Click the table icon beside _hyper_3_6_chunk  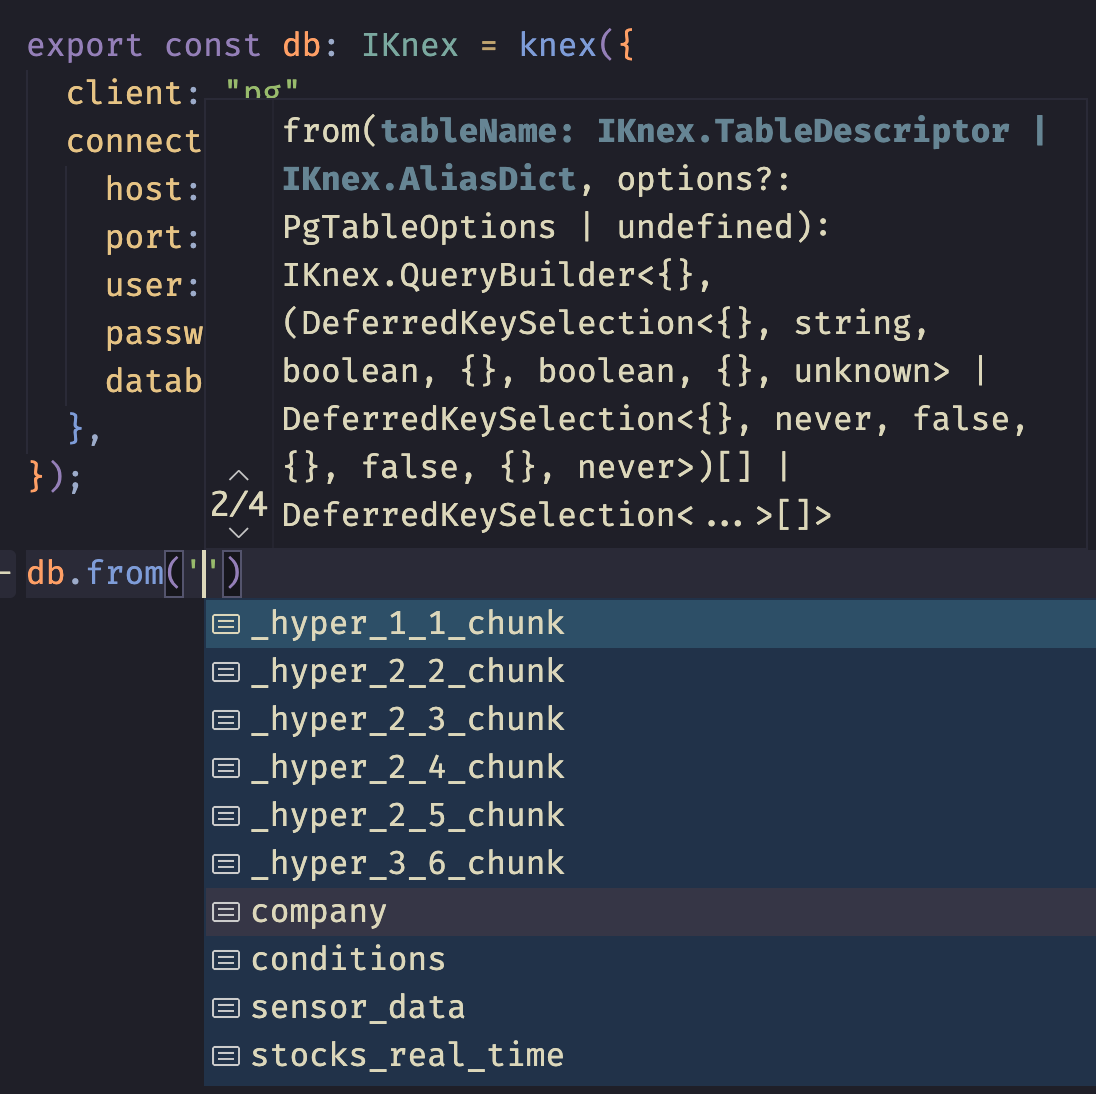pos(226,863)
